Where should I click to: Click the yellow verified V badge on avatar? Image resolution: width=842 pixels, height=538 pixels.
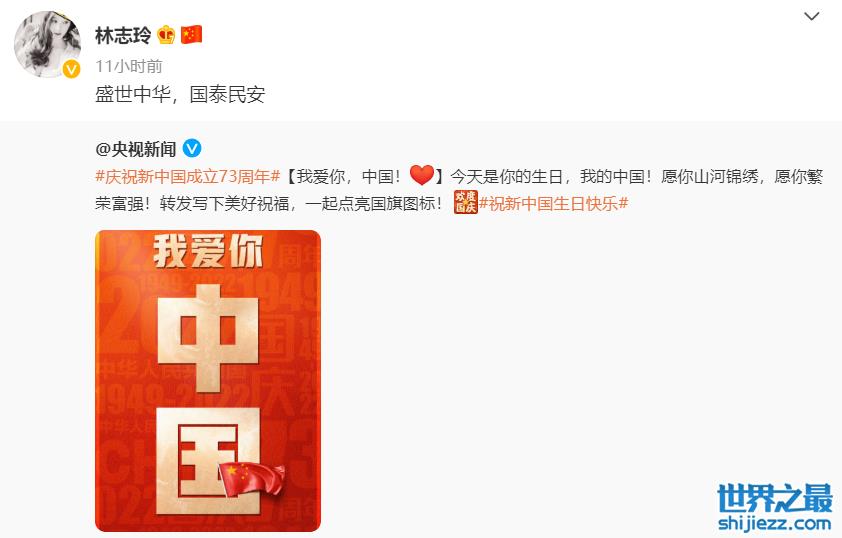tap(71, 69)
